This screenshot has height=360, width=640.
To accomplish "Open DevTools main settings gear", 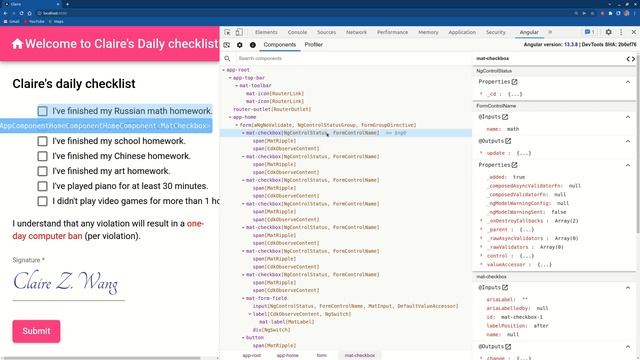I will click(x=608, y=32).
